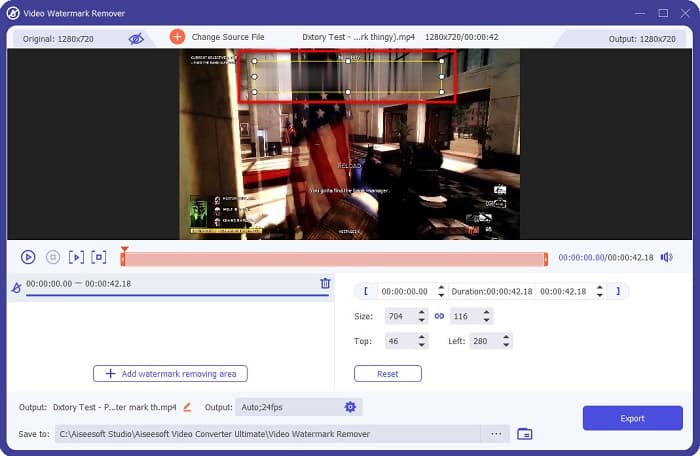Edit output file name with pencil icon
Viewport: 700px width, 456px height.
pos(188,407)
